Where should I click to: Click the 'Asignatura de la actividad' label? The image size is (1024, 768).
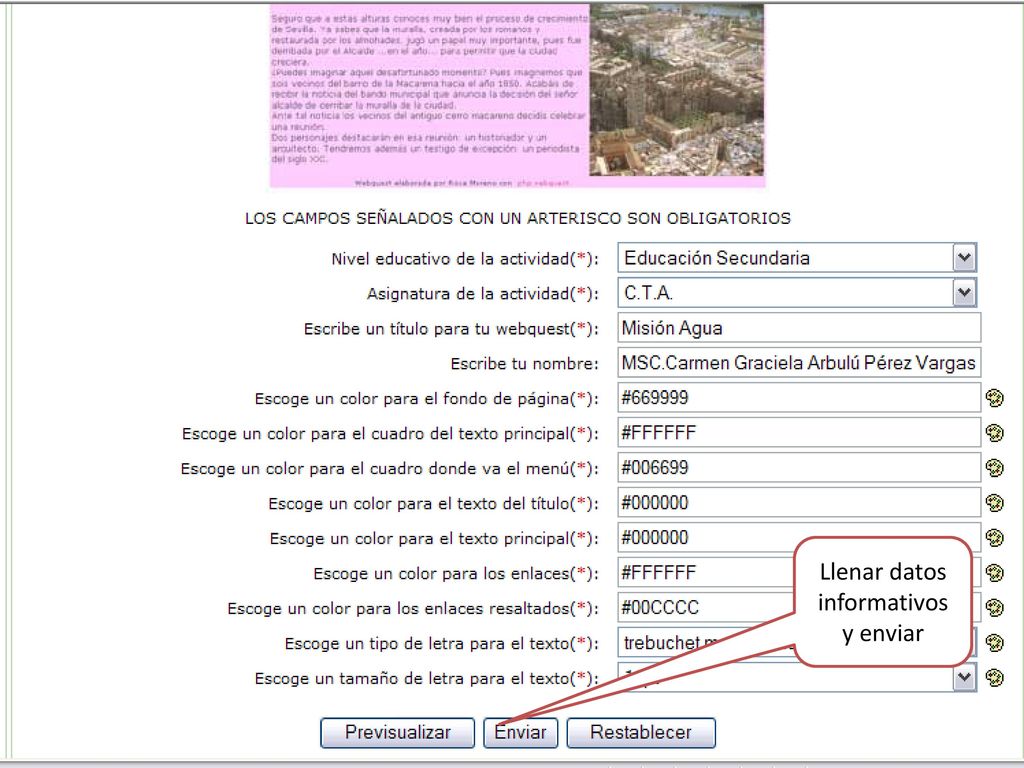tap(482, 294)
